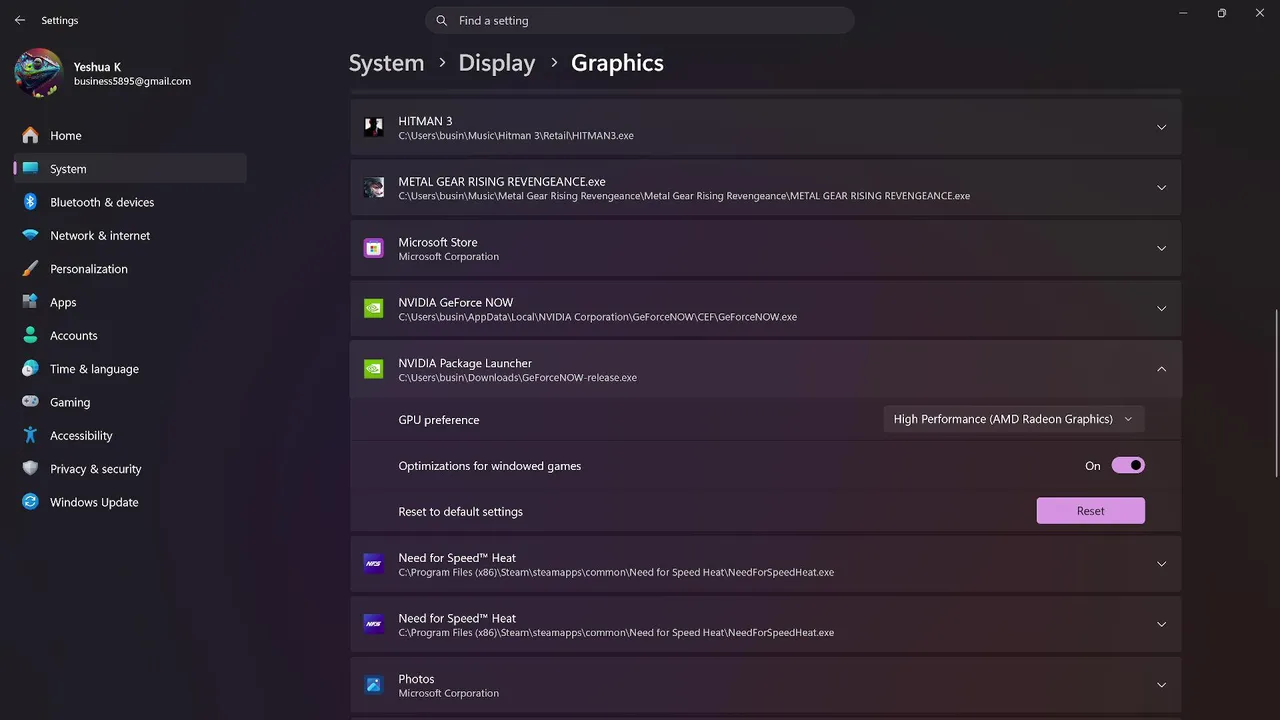Image resolution: width=1280 pixels, height=720 pixels.
Task: Click the GPU preference label
Action: point(439,420)
